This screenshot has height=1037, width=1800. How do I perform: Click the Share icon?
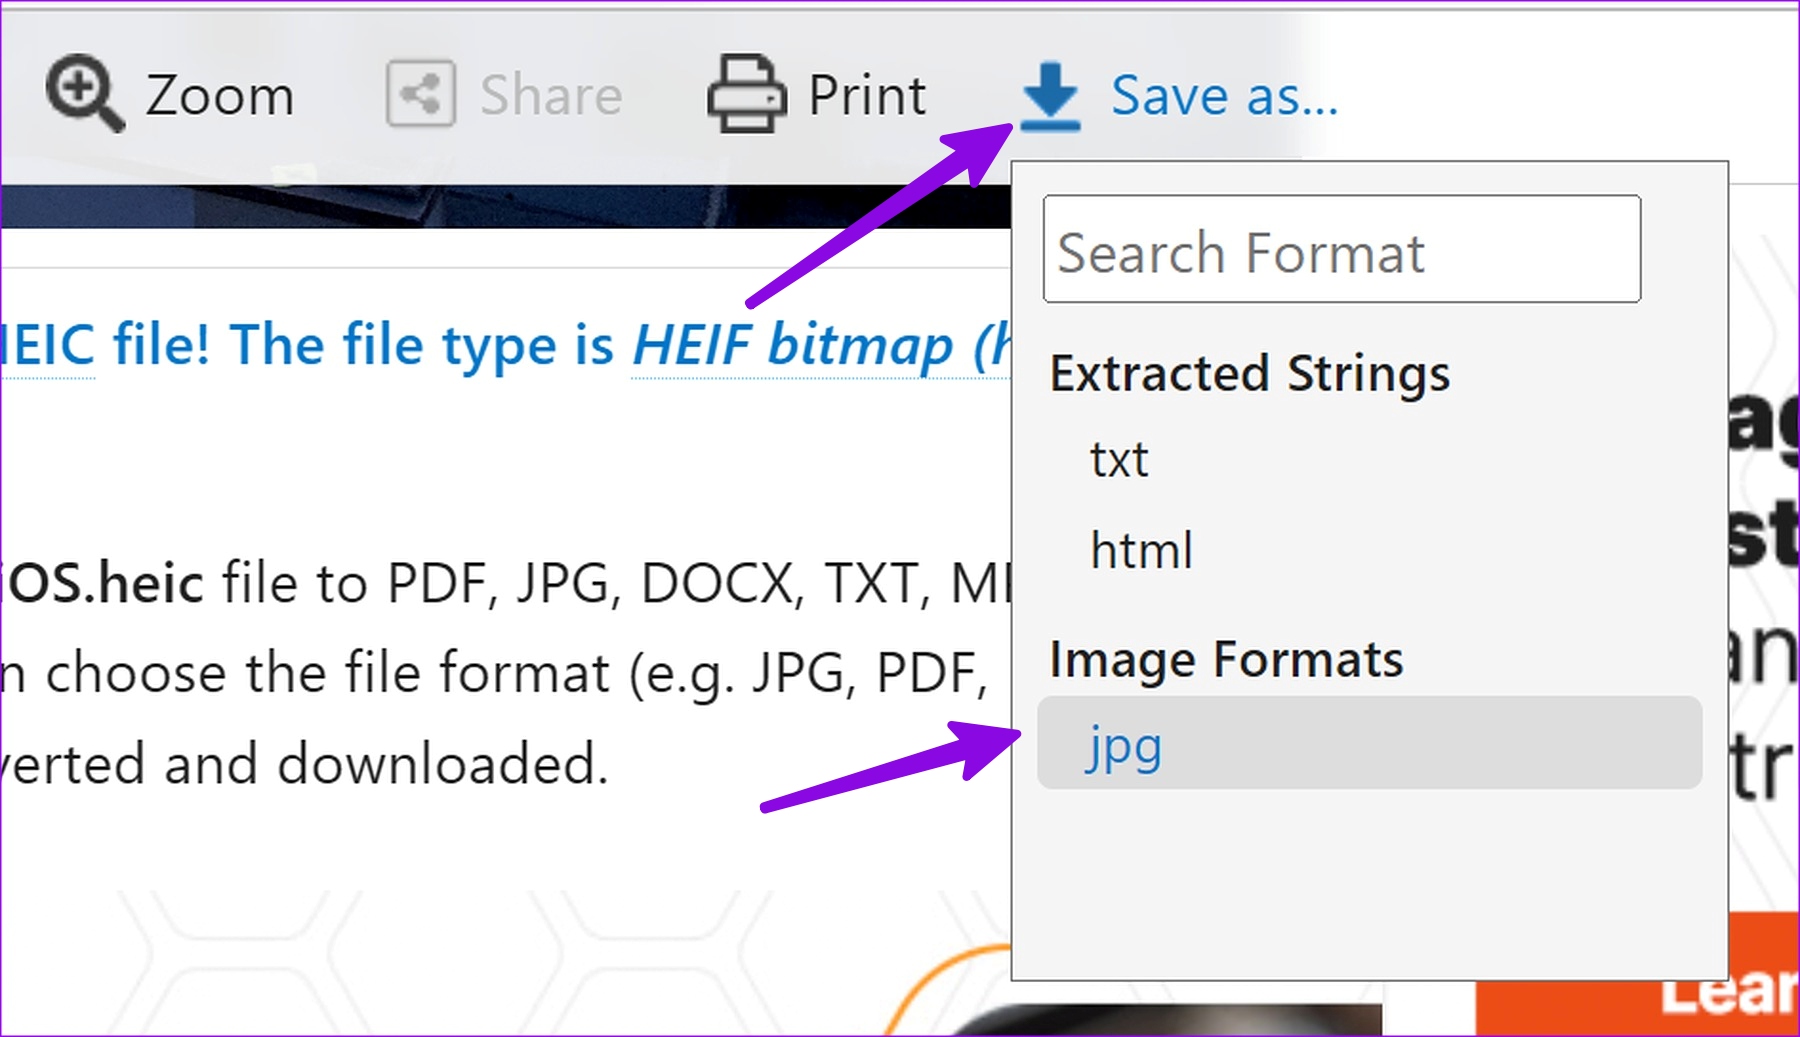coord(421,94)
